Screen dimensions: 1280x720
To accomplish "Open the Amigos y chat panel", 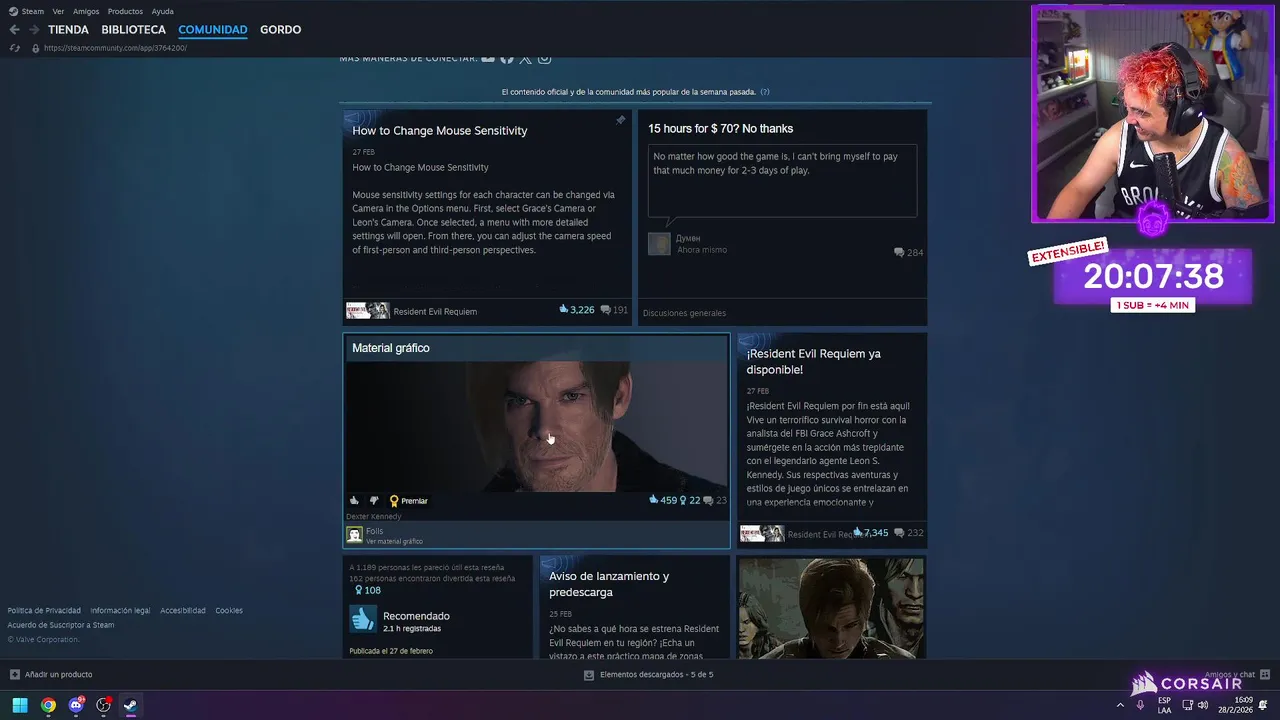I will pyautogui.click(x=1237, y=674).
